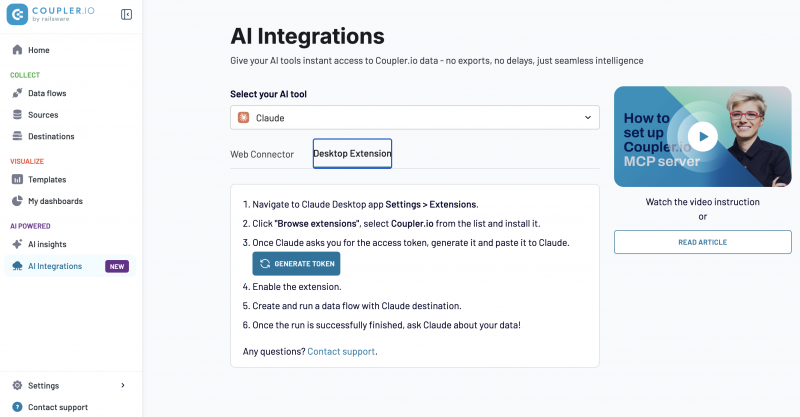
Task: Click the NEW badge beside AI Integrations
Action: pyautogui.click(x=117, y=266)
